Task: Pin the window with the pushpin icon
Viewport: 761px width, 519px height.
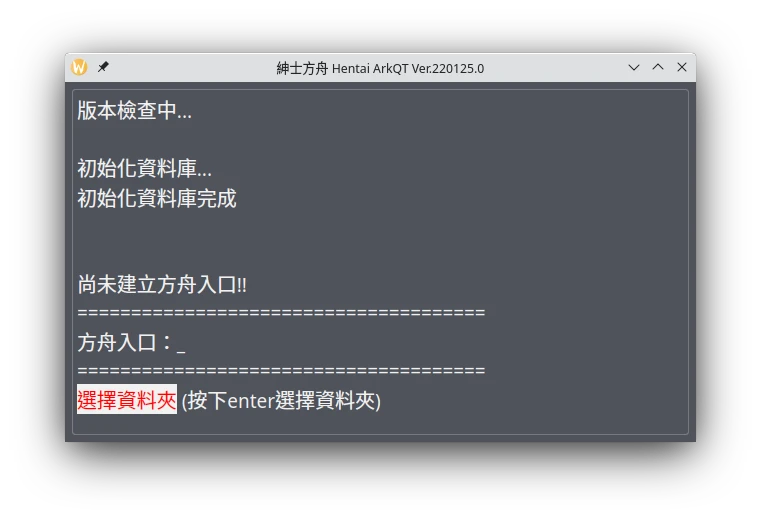Action: (103, 67)
